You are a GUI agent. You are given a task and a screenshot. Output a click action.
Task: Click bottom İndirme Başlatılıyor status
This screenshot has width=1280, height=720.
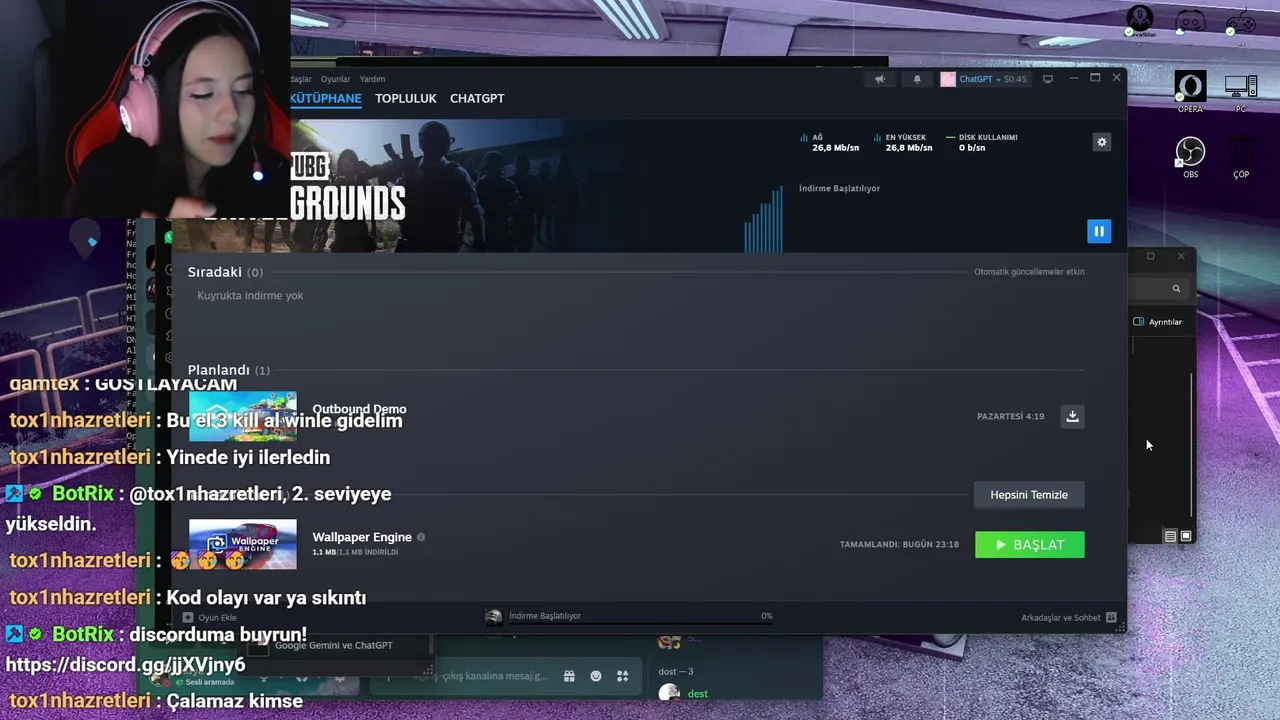point(545,616)
